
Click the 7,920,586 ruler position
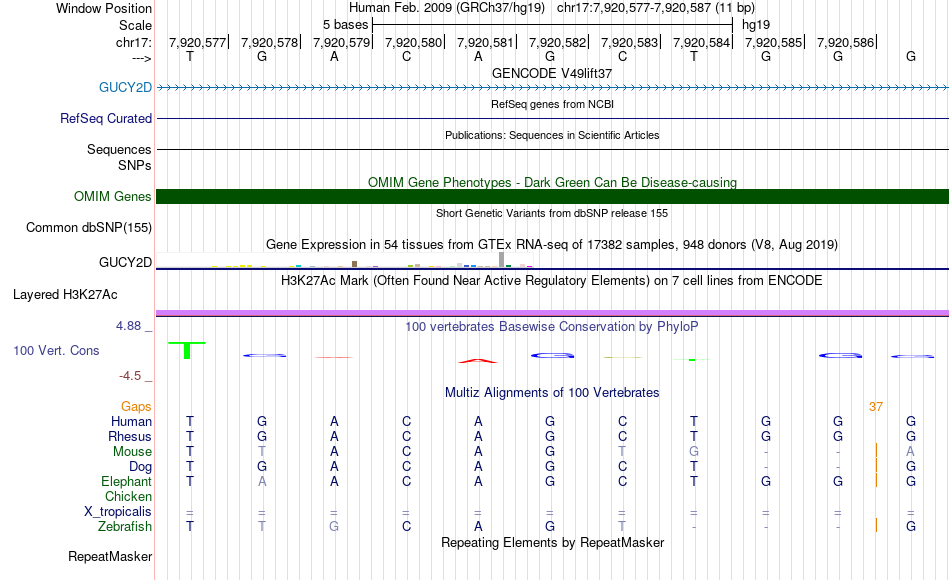845,42
